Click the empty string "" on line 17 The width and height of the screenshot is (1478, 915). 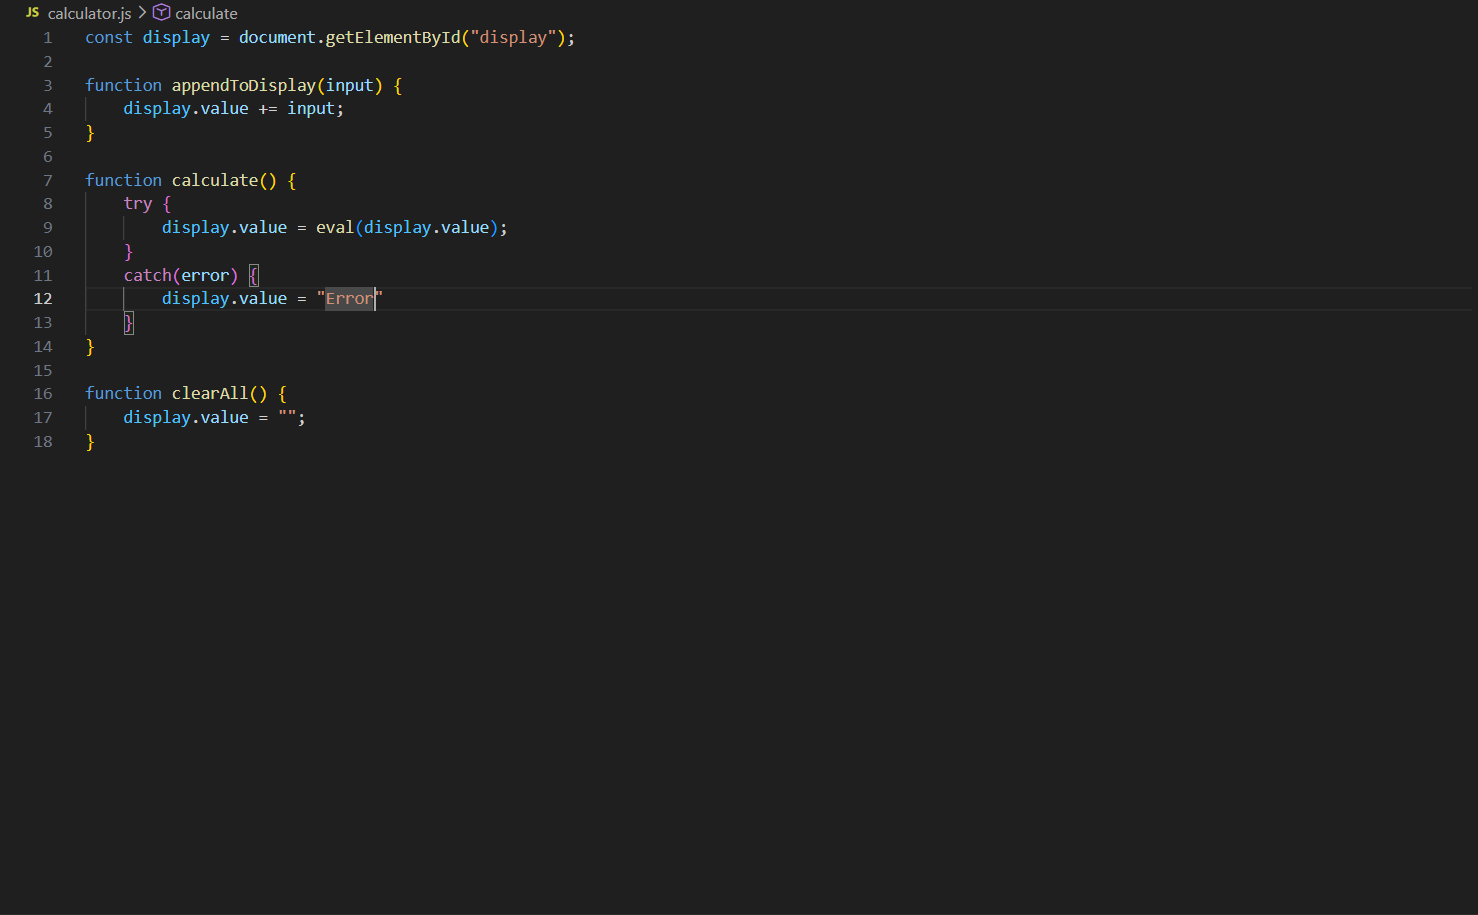click(287, 418)
